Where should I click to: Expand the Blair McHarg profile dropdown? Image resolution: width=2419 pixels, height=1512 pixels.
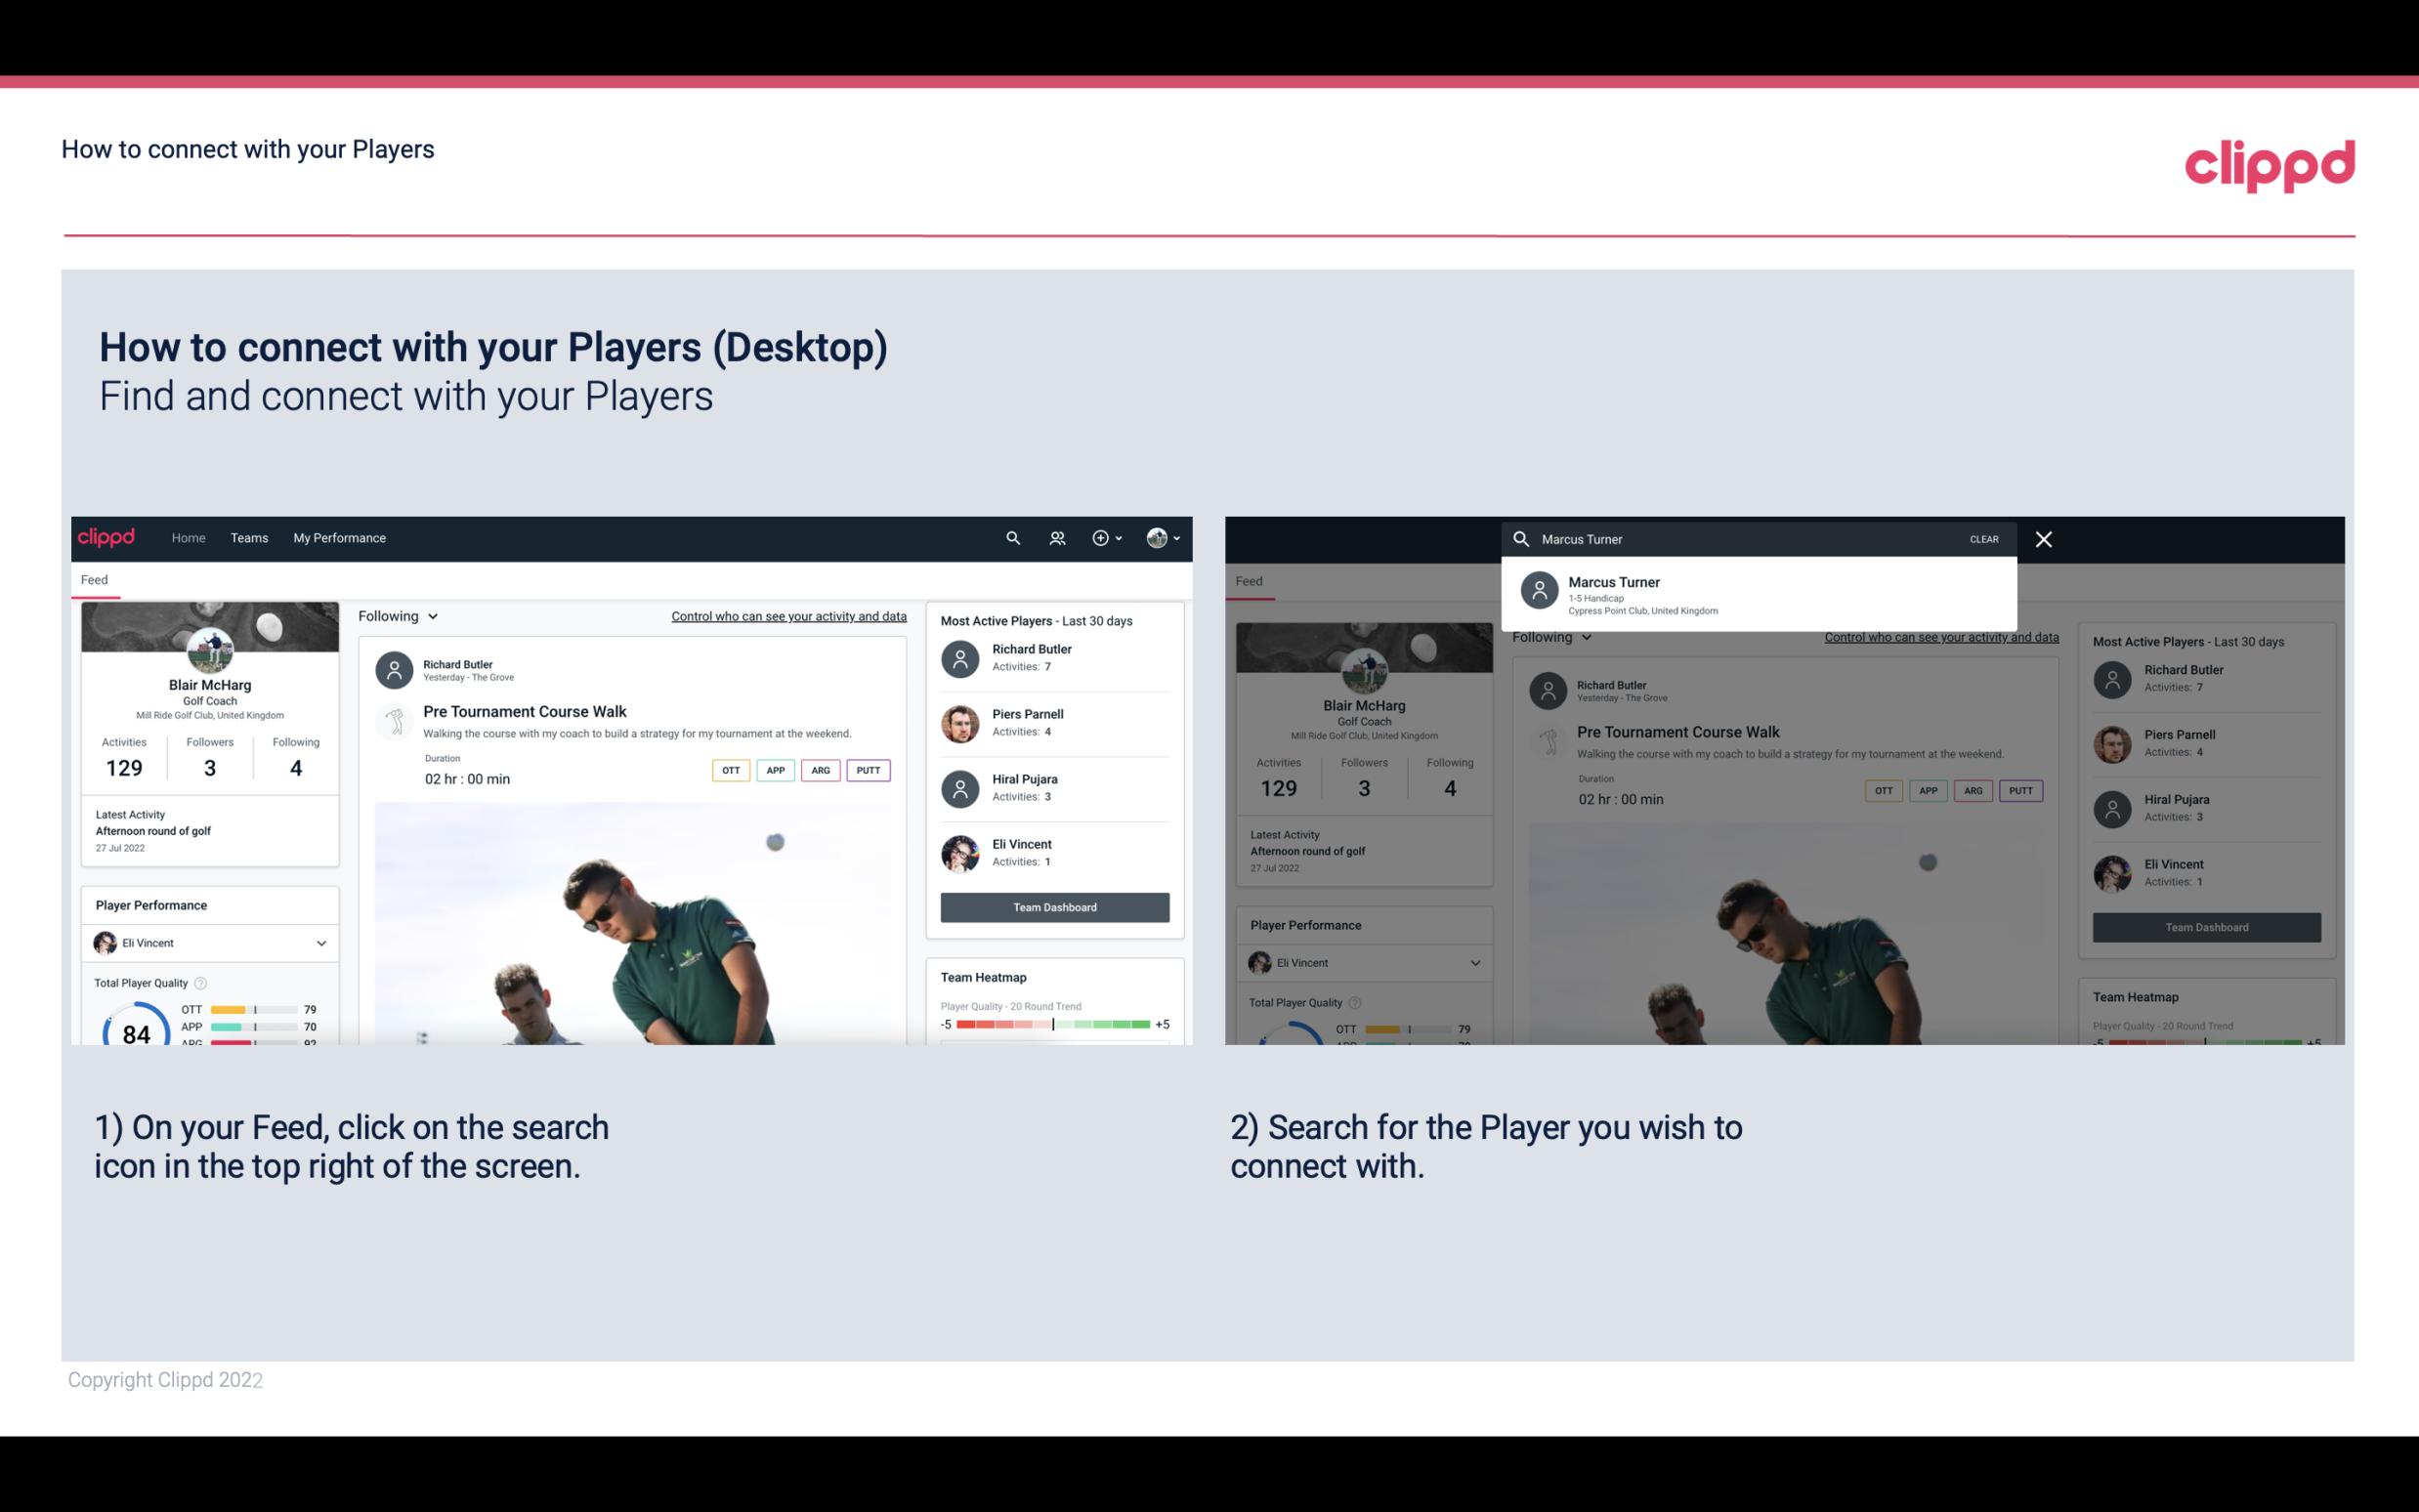tap(1168, 536)
